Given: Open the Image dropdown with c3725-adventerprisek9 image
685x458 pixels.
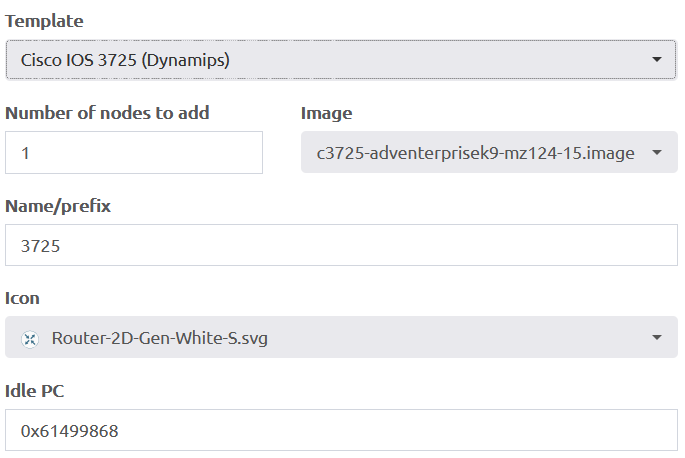Looking at the screenshot, I should (489, 152).
